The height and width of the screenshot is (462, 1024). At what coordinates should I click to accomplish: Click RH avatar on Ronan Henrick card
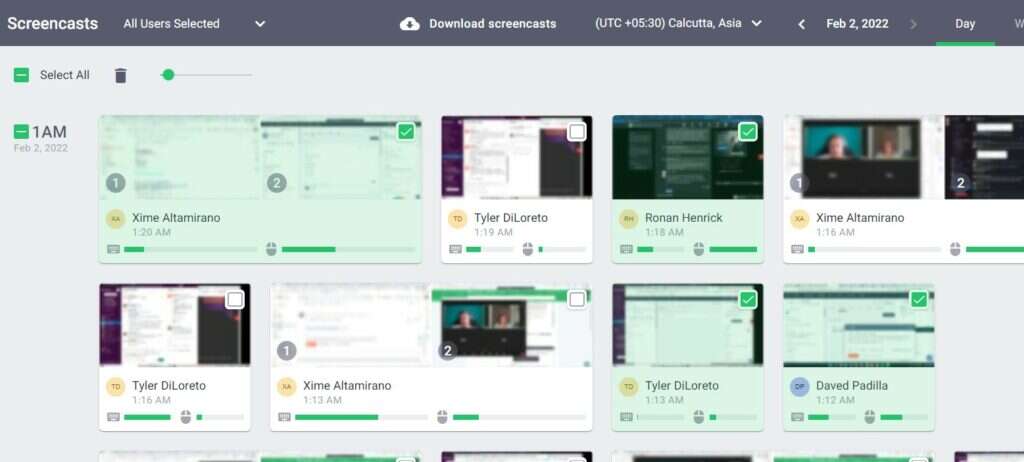(629, 219)
